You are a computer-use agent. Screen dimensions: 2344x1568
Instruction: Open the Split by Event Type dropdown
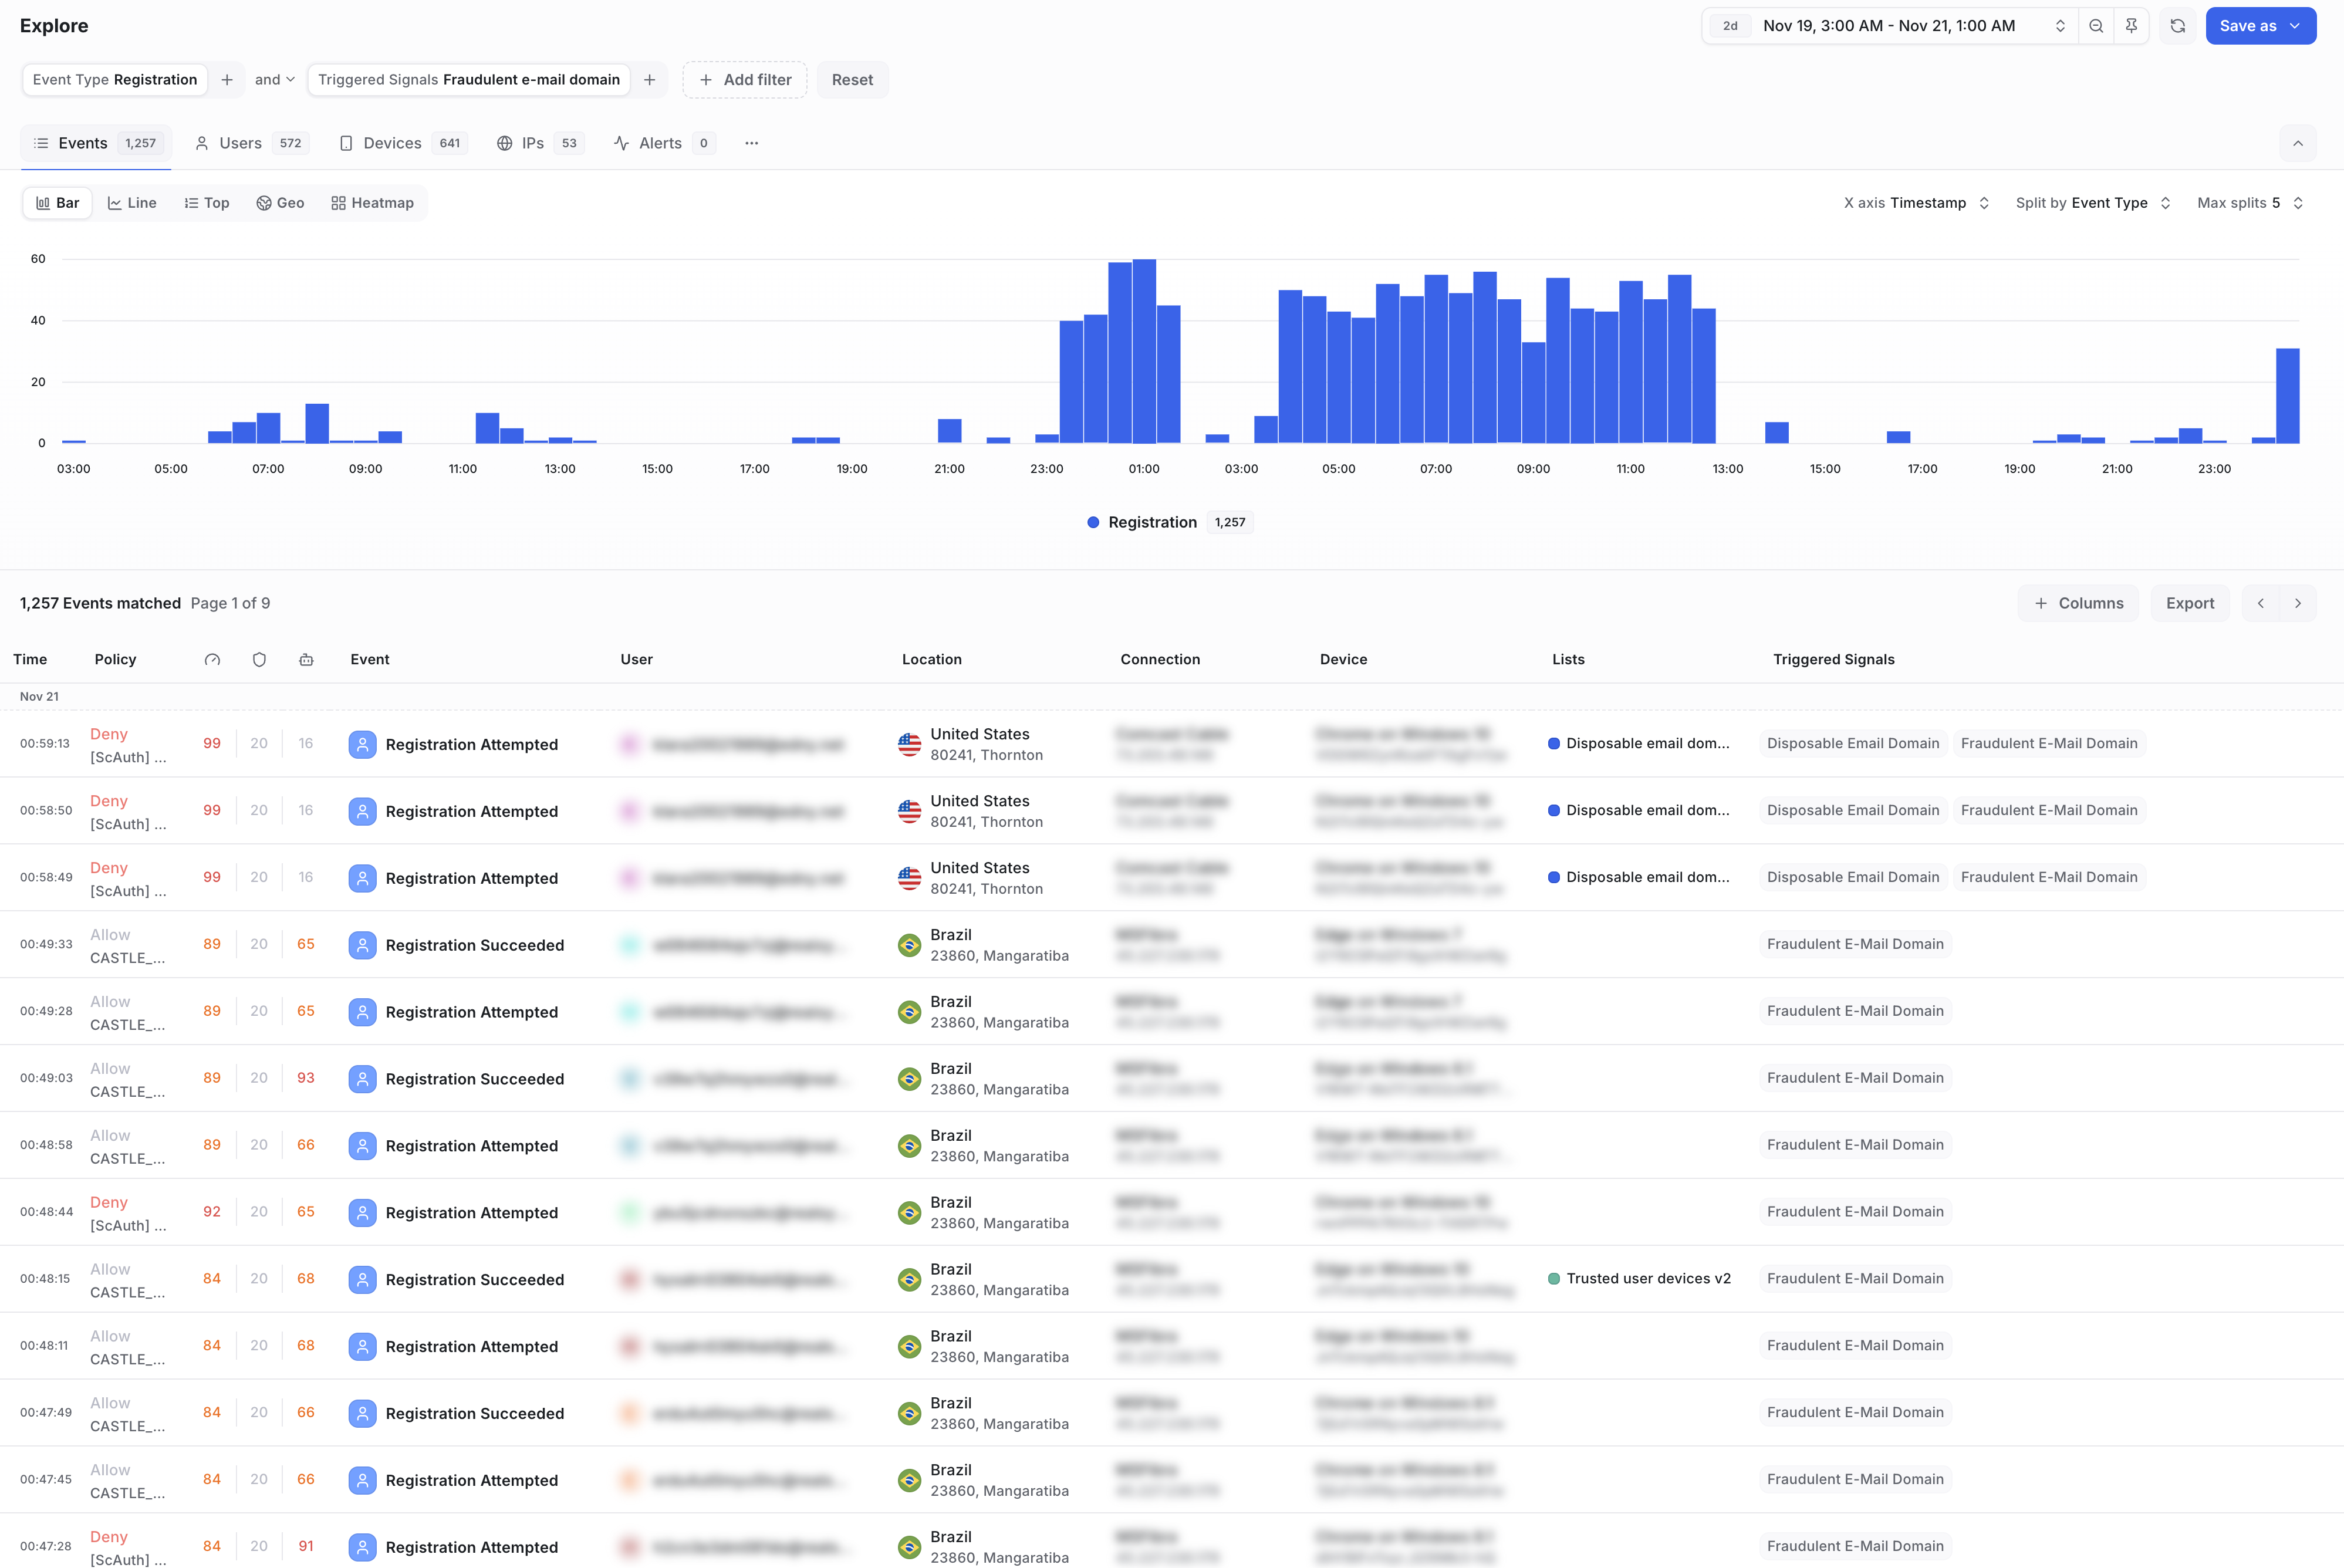click(x=2092, y=203)
